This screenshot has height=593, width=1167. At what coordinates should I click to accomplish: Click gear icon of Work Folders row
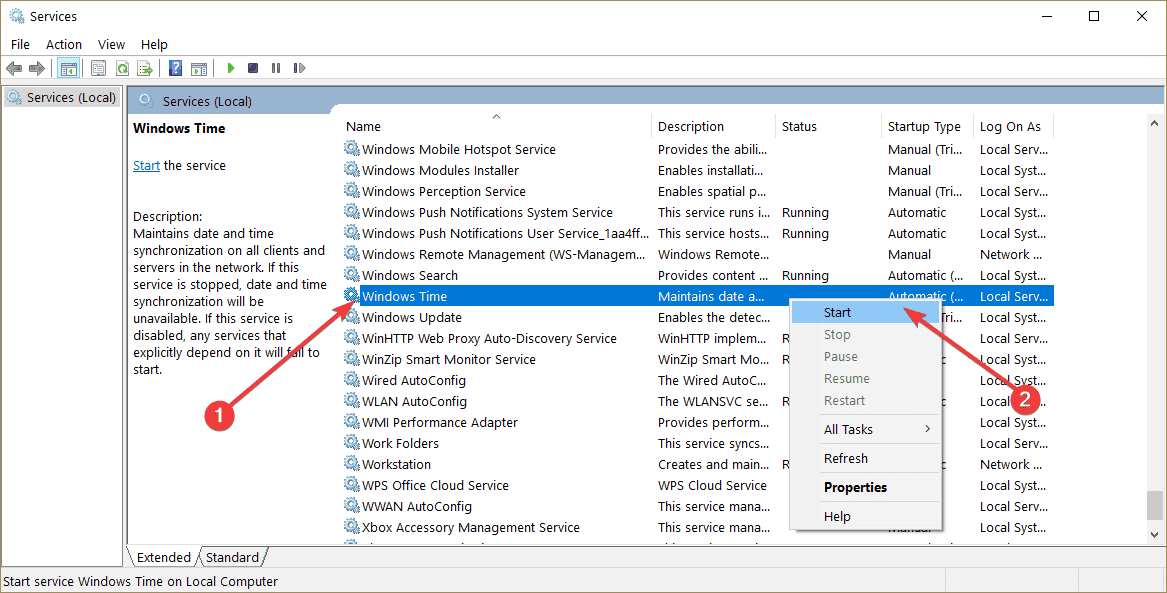coord(352,443)
